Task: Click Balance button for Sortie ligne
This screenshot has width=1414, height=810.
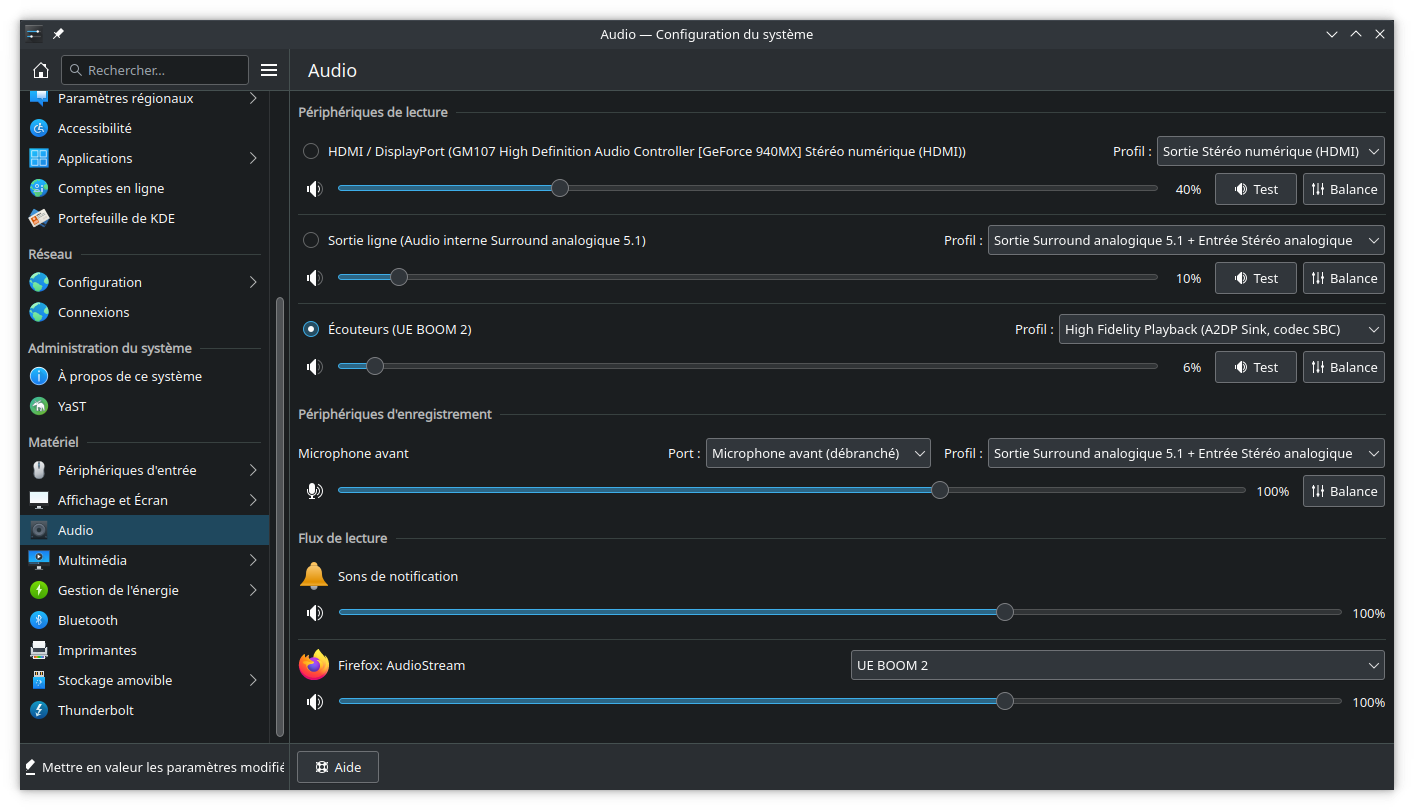Action: (1343, 278)
